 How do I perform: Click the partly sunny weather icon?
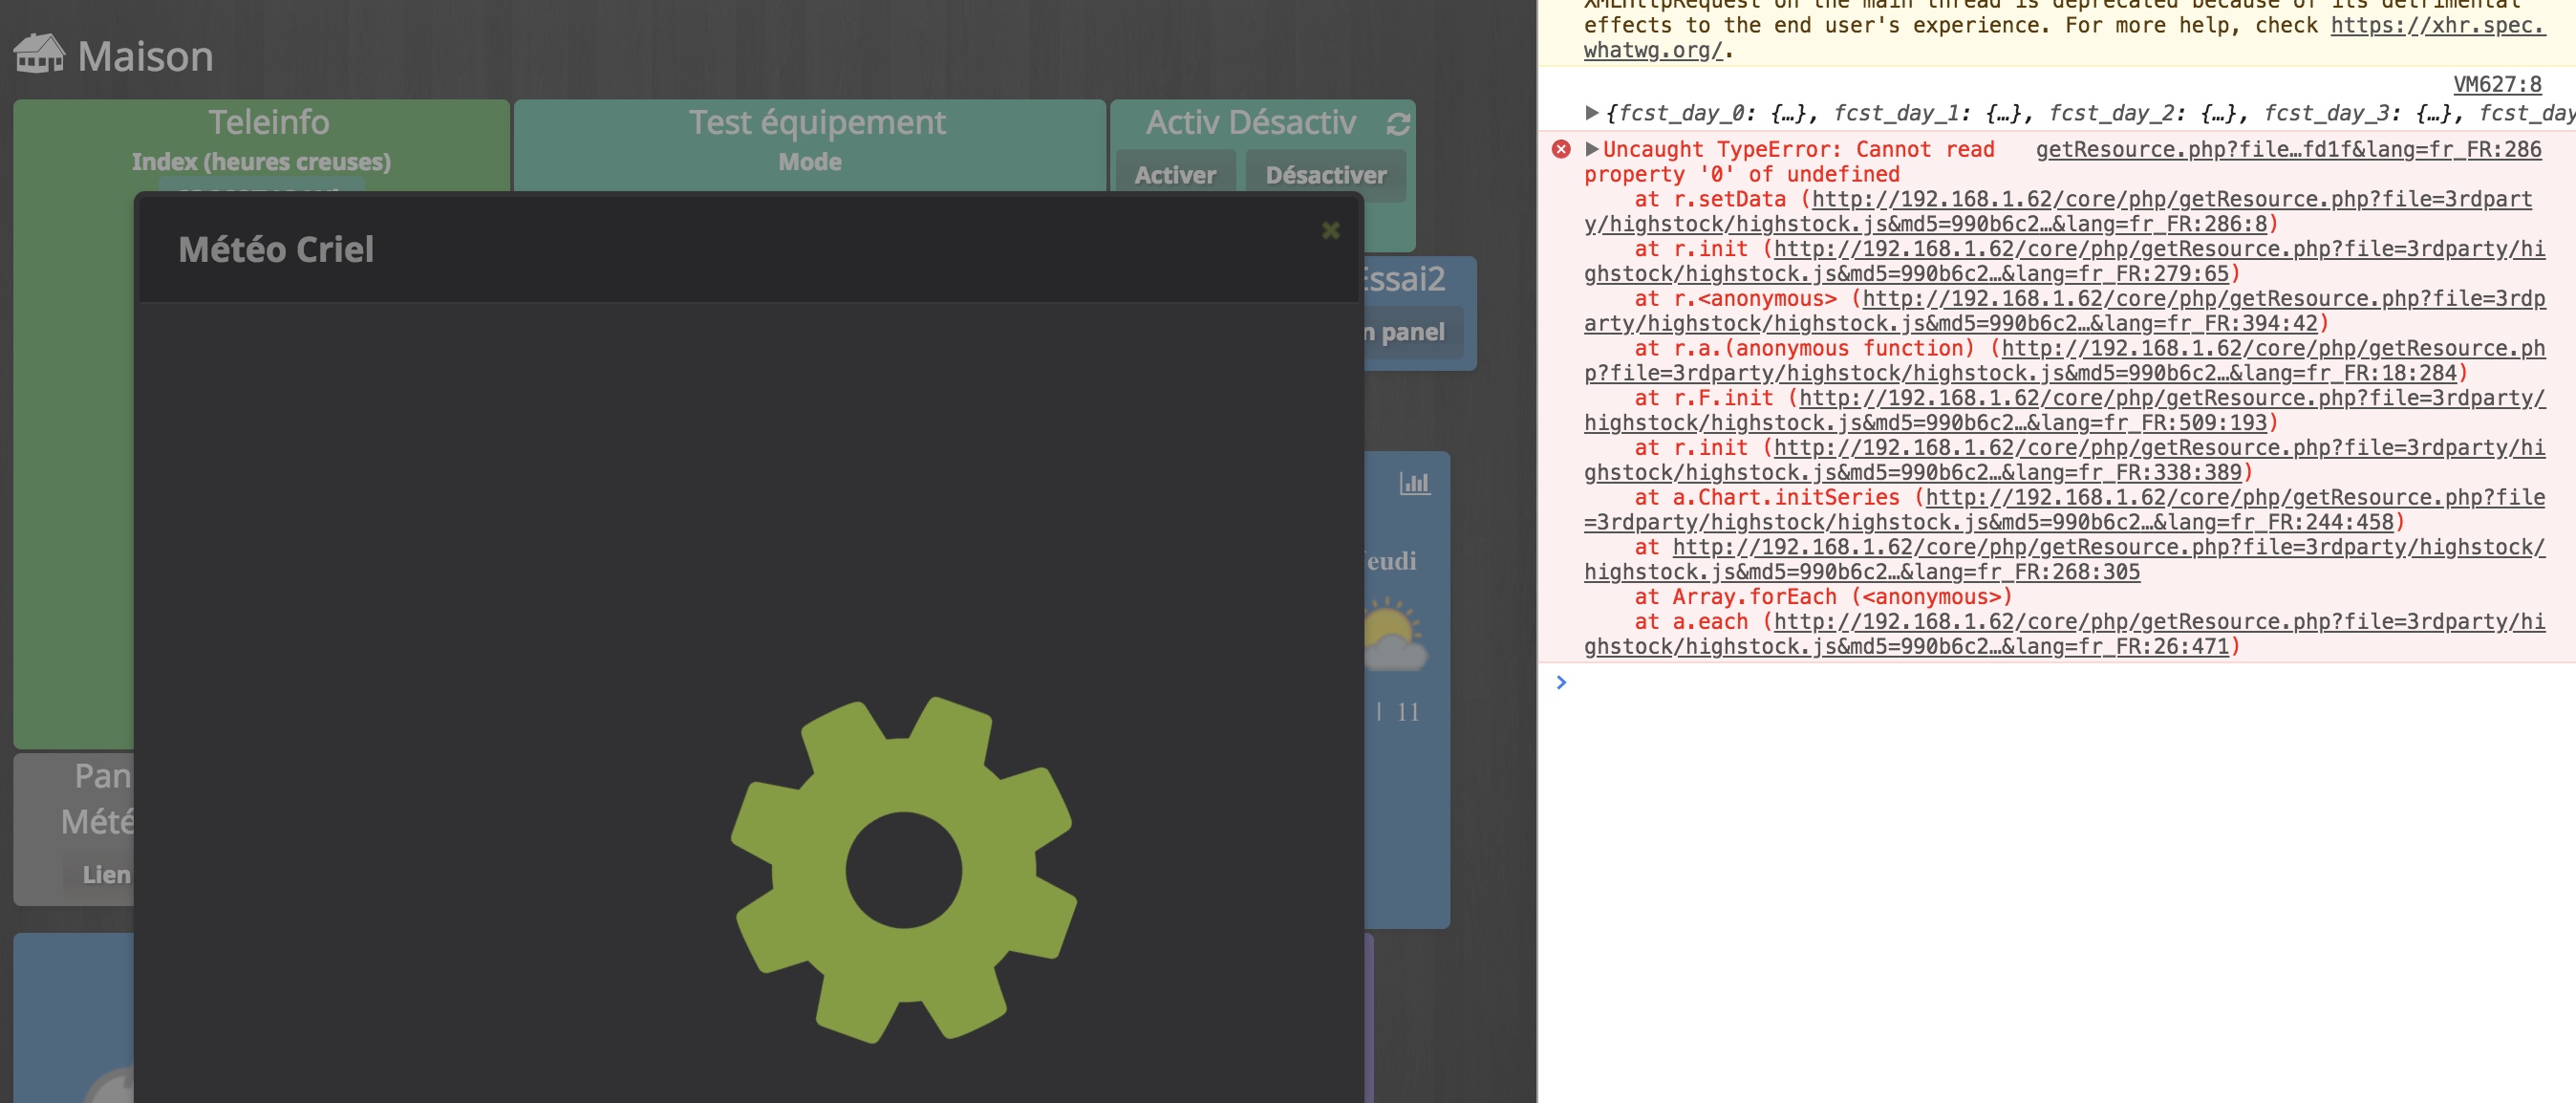coord(1395,635)
